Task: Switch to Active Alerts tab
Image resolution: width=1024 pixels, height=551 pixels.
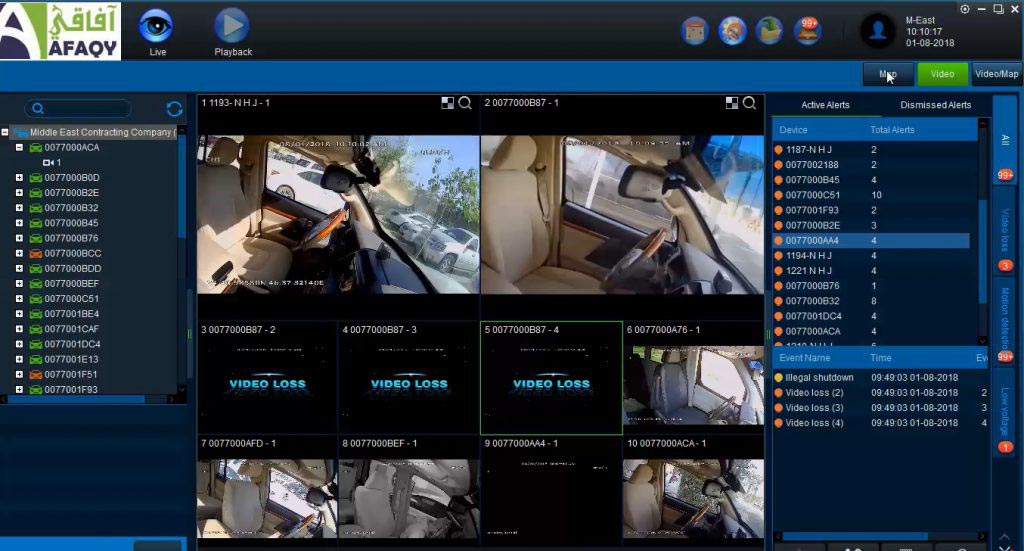Action: point(825,105)
